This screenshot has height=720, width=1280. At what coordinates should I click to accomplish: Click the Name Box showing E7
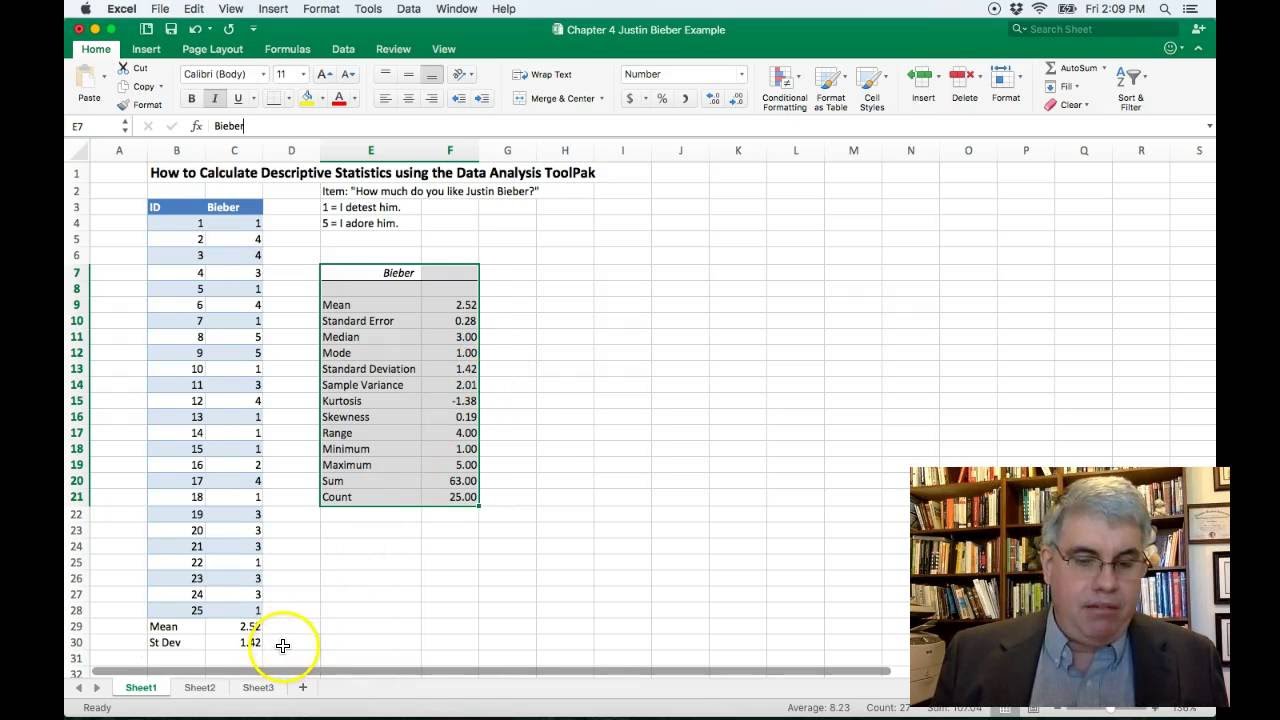91,126
